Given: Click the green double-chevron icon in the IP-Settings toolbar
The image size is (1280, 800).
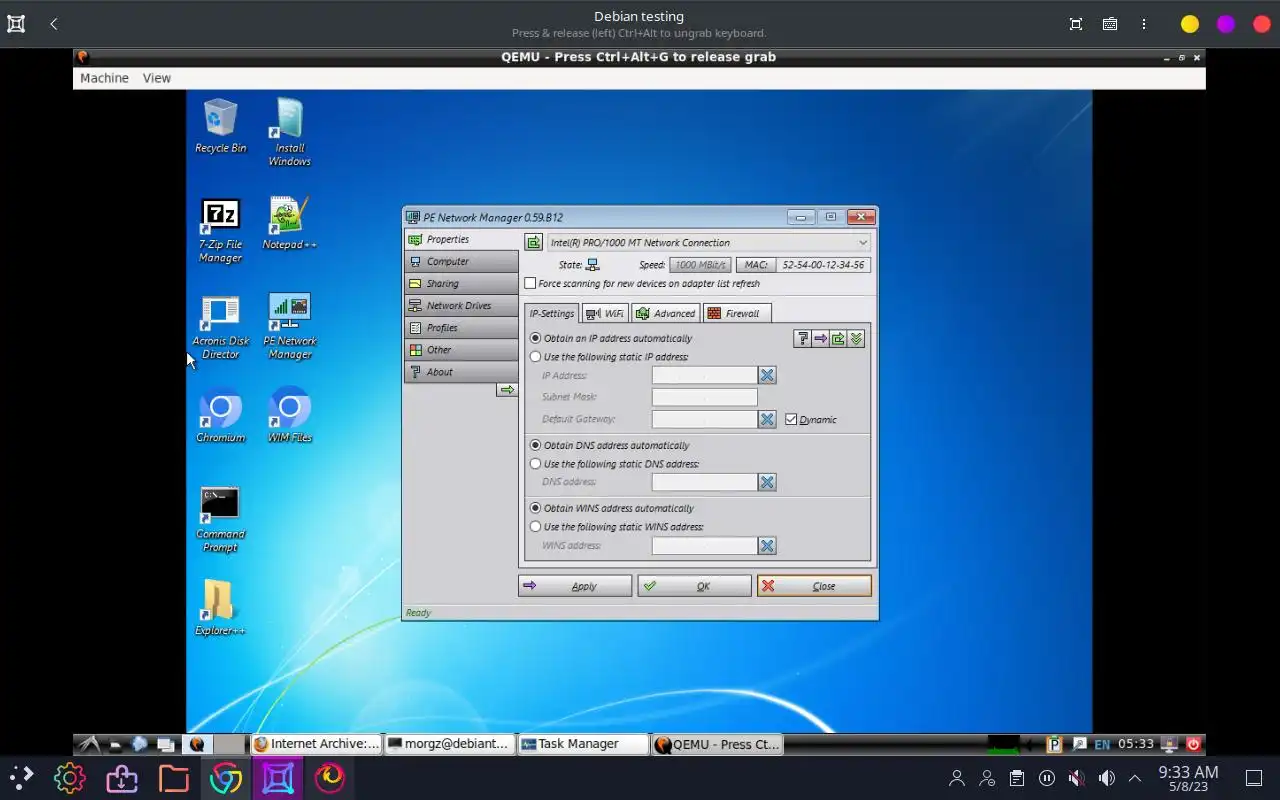Looking at the screenshot, I should 856,339.
